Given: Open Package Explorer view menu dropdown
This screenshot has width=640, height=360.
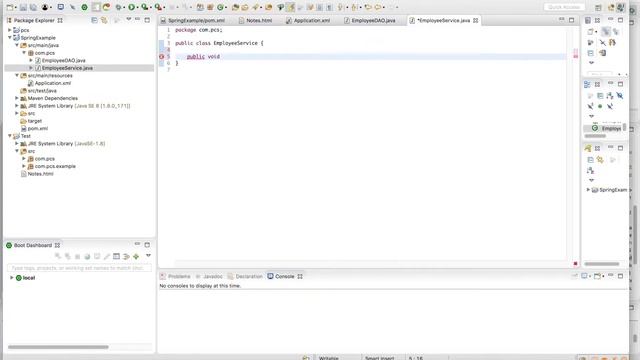Looking at the screenshot, I should [x=129, y=19].
